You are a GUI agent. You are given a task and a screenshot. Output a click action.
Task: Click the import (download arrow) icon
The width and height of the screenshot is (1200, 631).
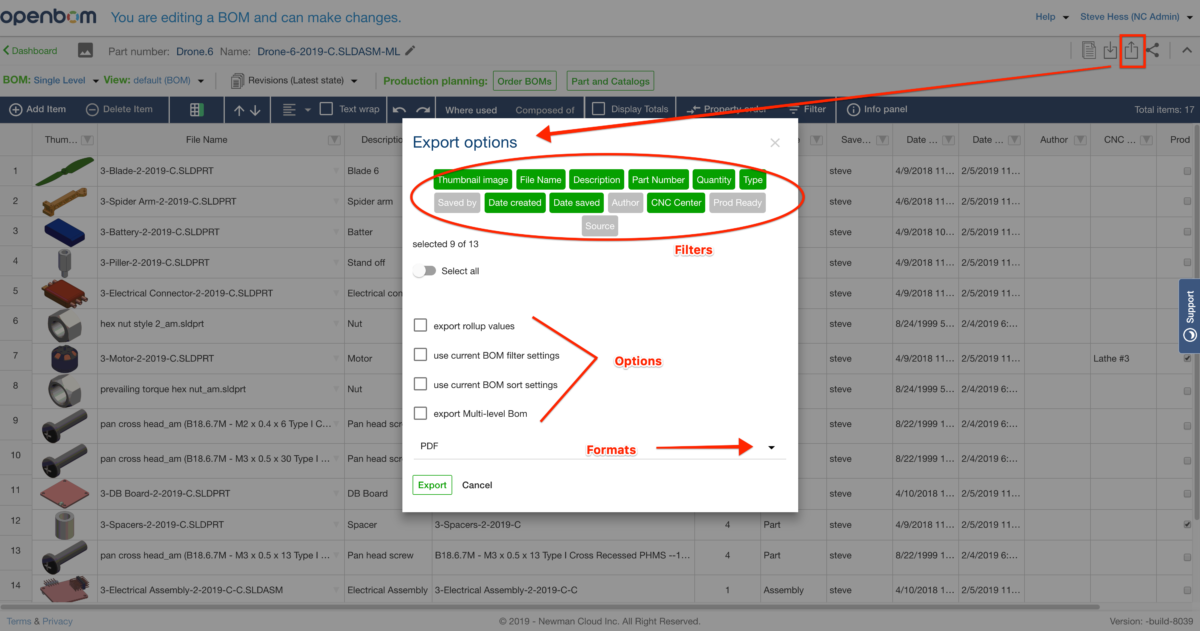coord(1110,50)
